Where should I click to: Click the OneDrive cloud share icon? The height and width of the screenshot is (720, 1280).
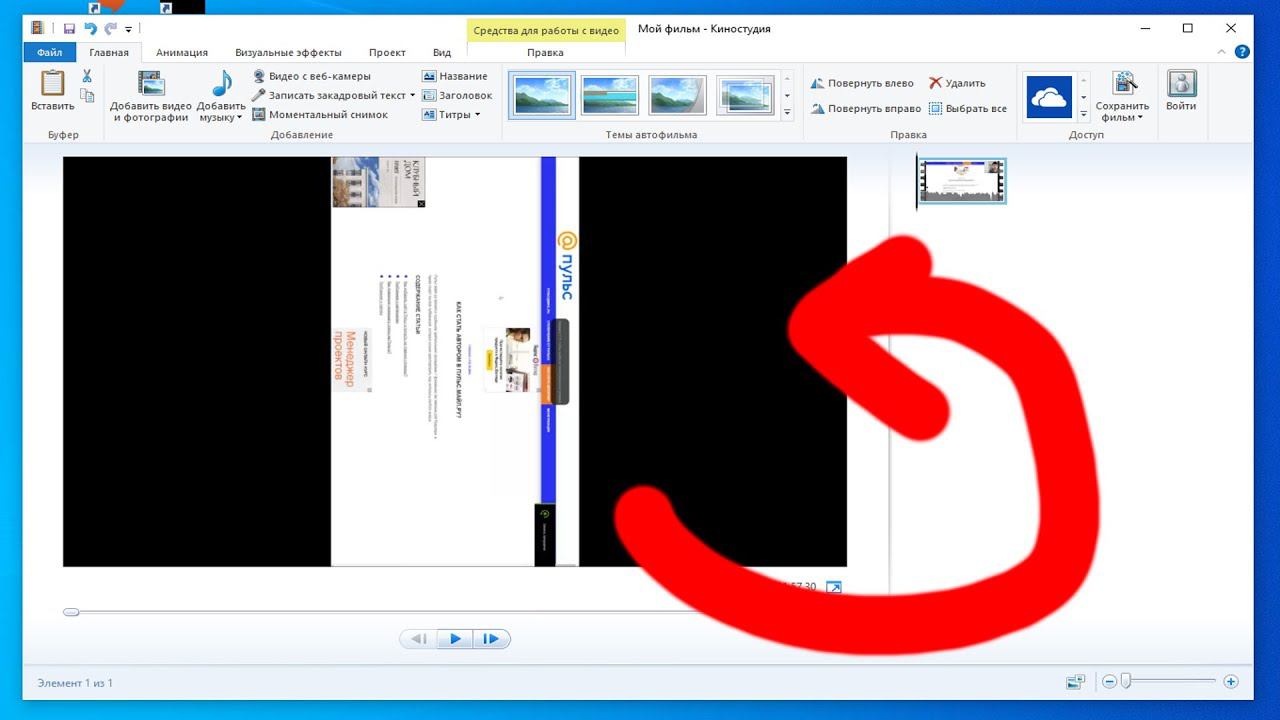coord(1049,96)
